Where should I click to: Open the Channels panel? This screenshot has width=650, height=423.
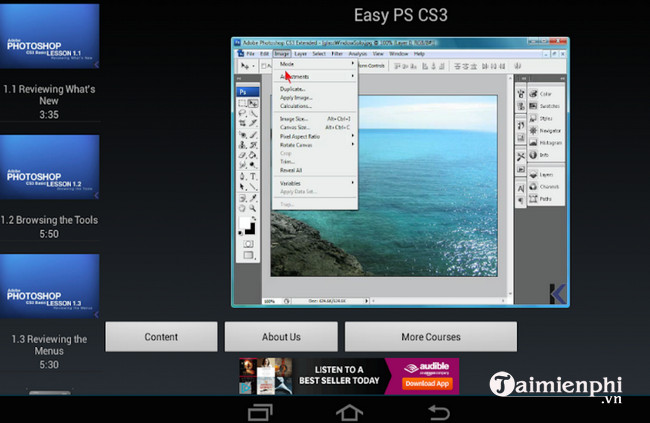click(546, 187)
